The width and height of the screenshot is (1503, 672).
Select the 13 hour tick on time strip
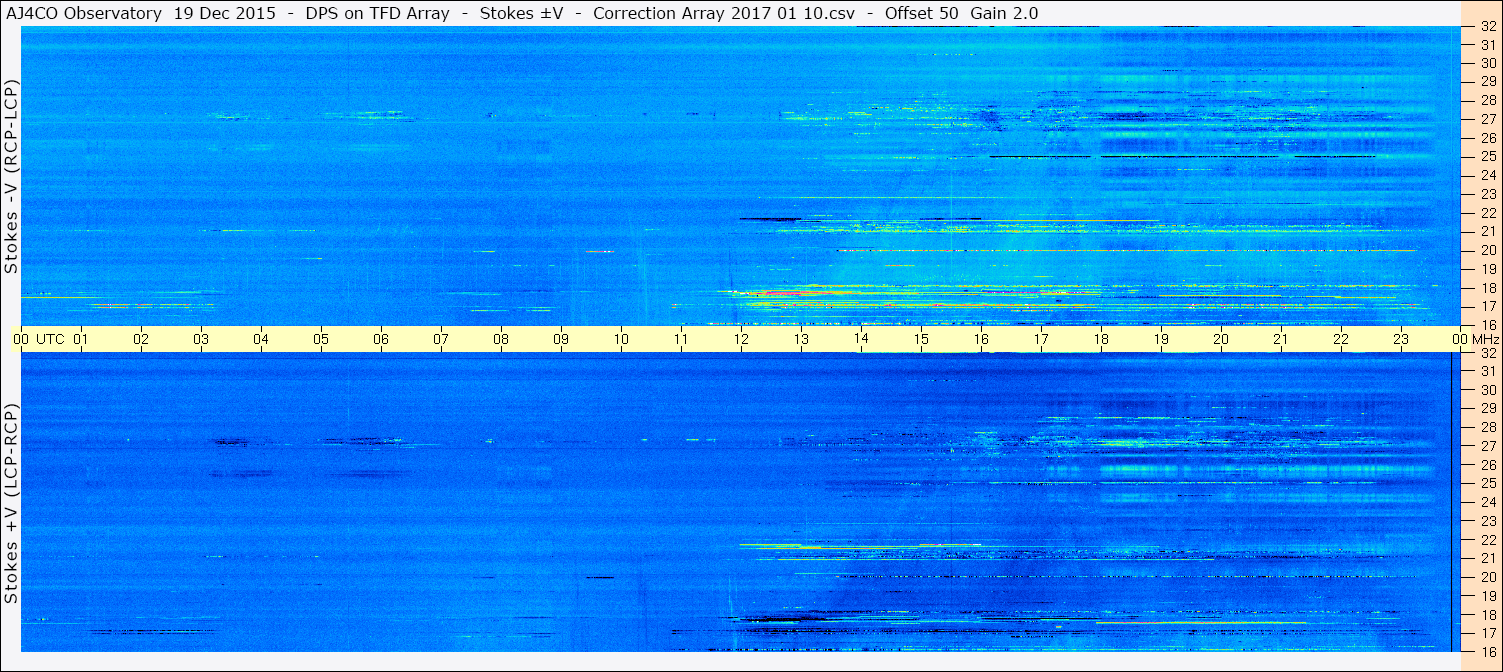[801, 339]
